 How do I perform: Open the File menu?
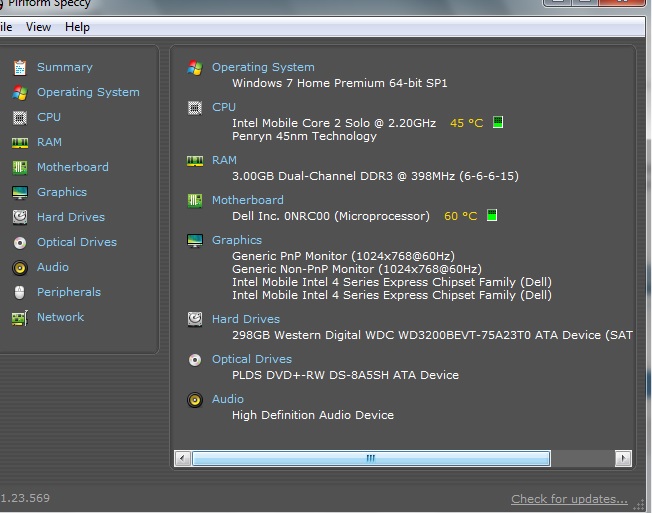6,27
